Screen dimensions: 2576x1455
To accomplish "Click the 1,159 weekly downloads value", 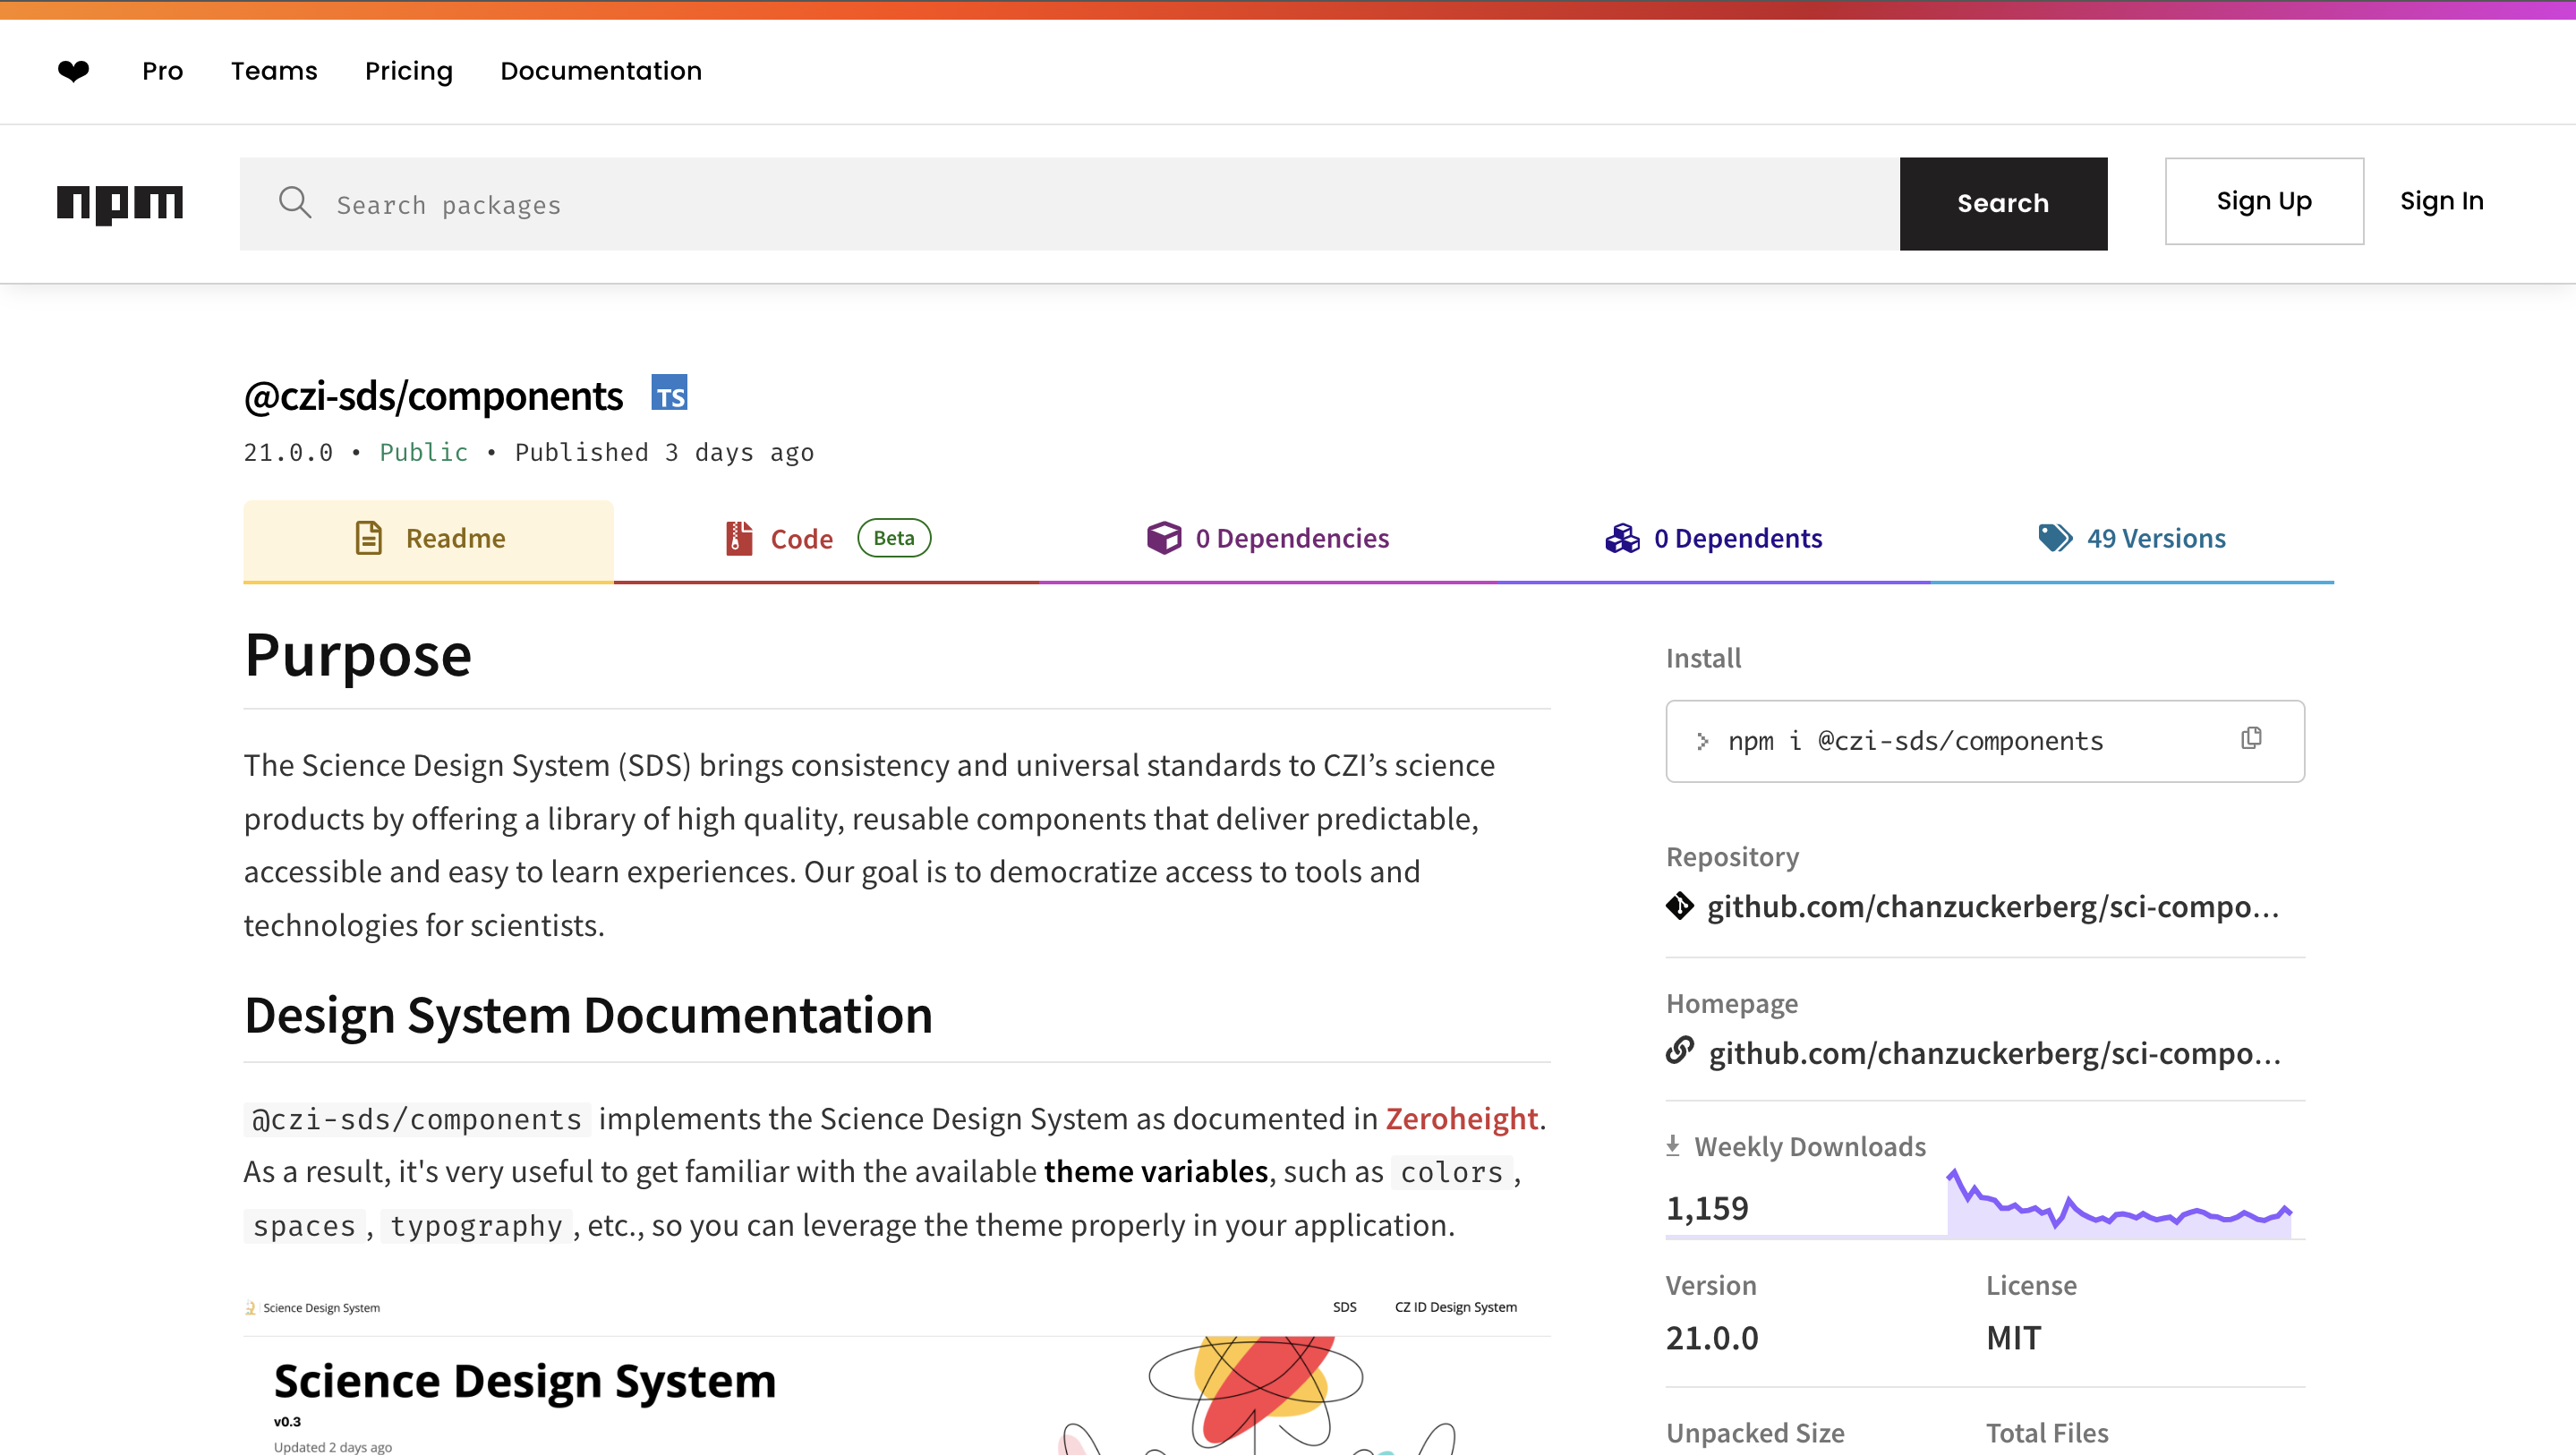I will pos(1707,1208).
